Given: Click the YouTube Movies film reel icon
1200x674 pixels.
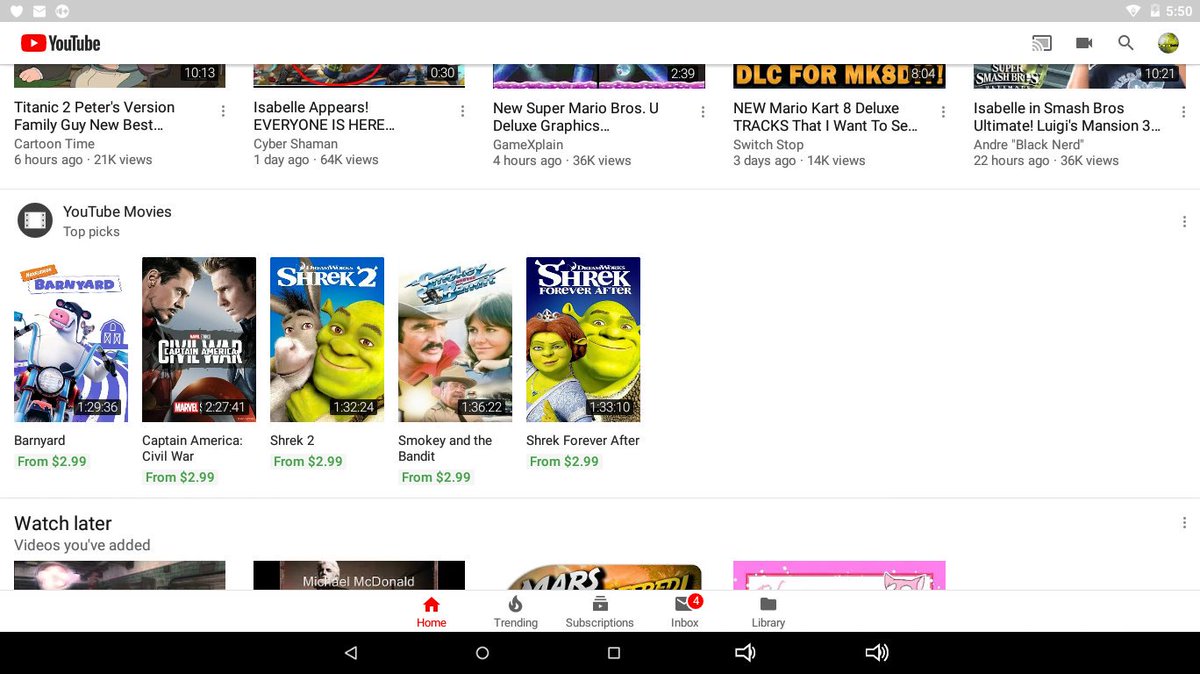Looking at the screenshot, I should coord(35,221).
